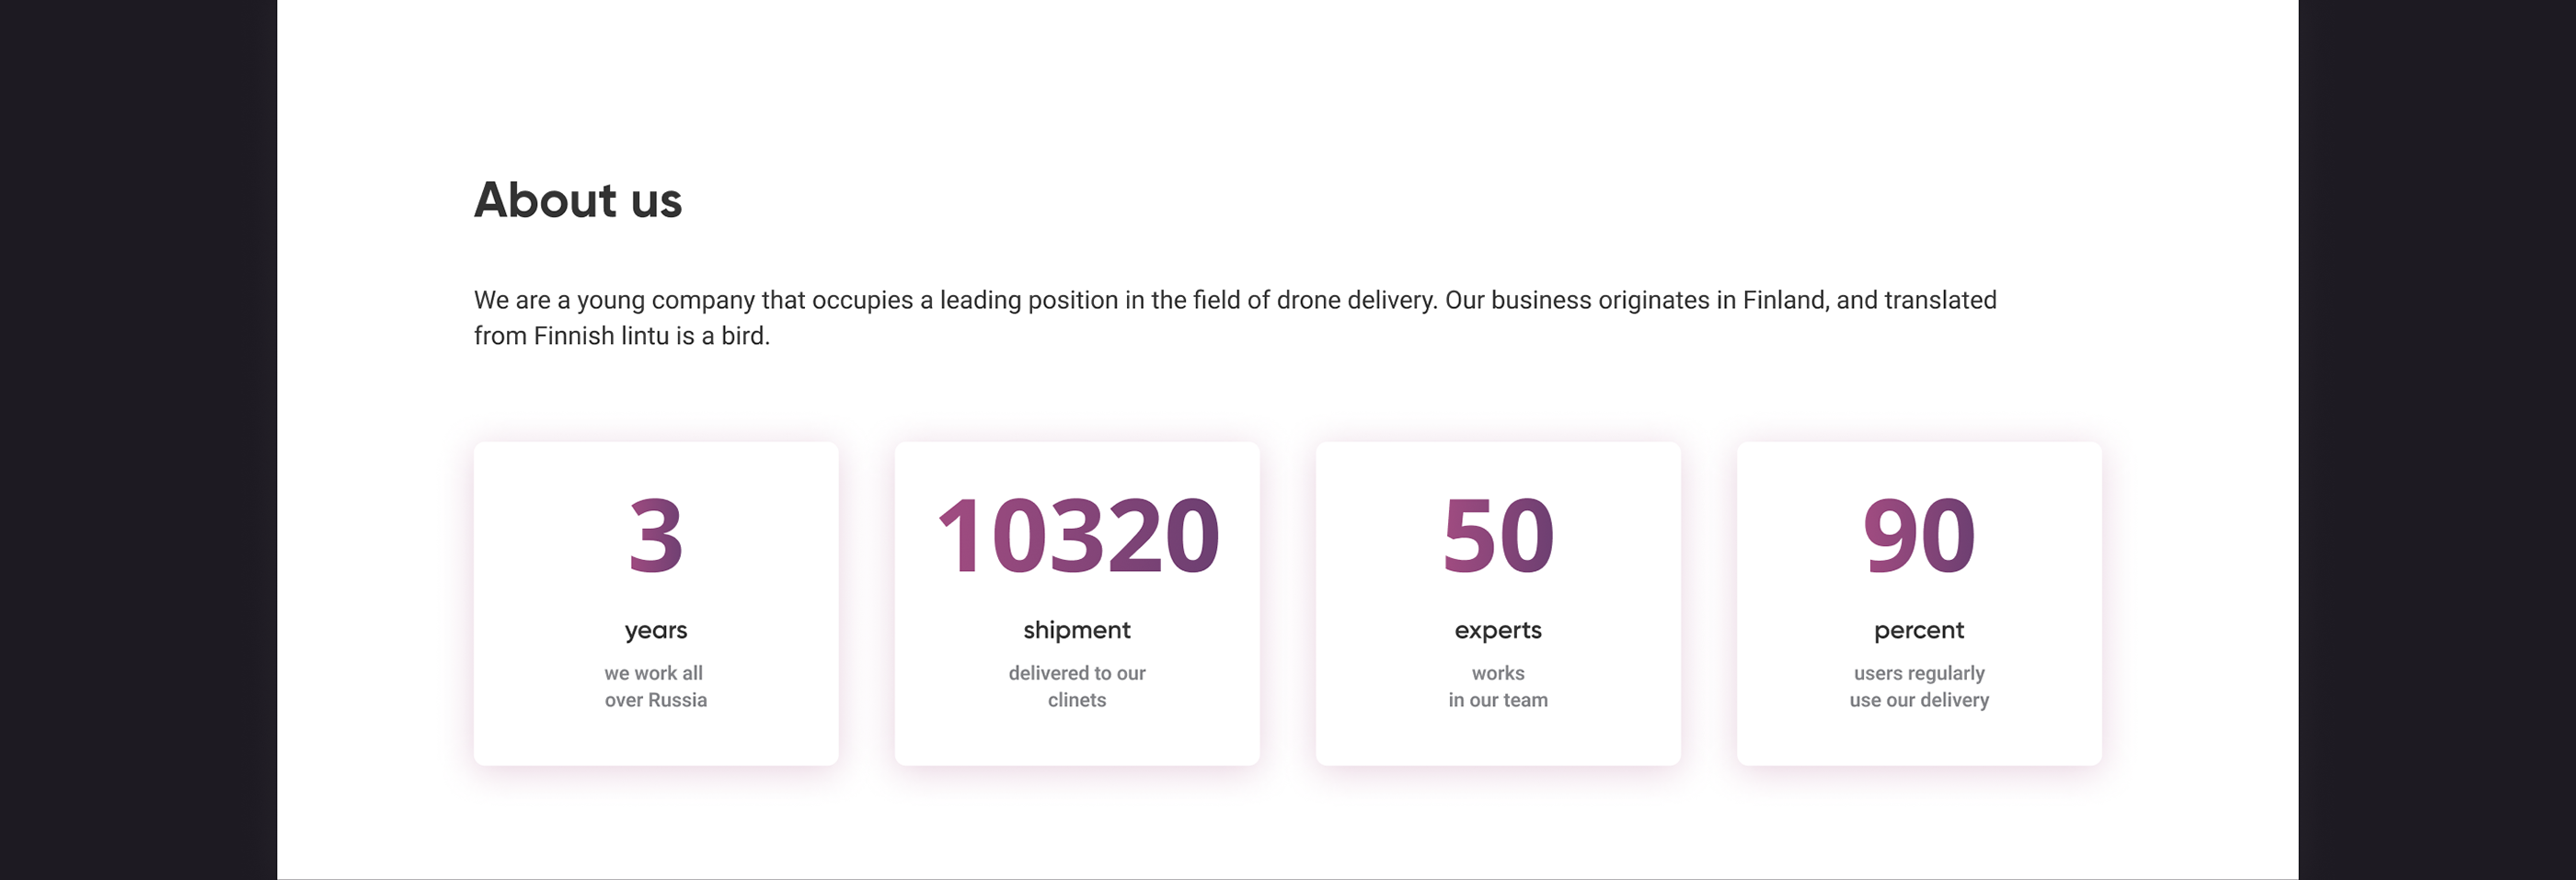The width and height of the screenshot is (2576, 880).
Task: Click the About us heading
Action: [x=578, y=200]
